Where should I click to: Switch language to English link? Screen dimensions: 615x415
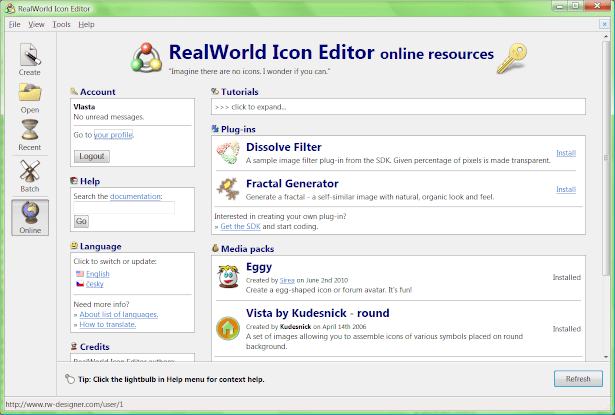[98, 274]
